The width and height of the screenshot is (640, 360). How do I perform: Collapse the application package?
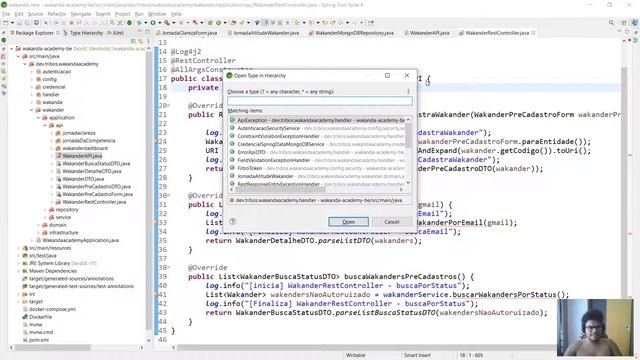38,118
